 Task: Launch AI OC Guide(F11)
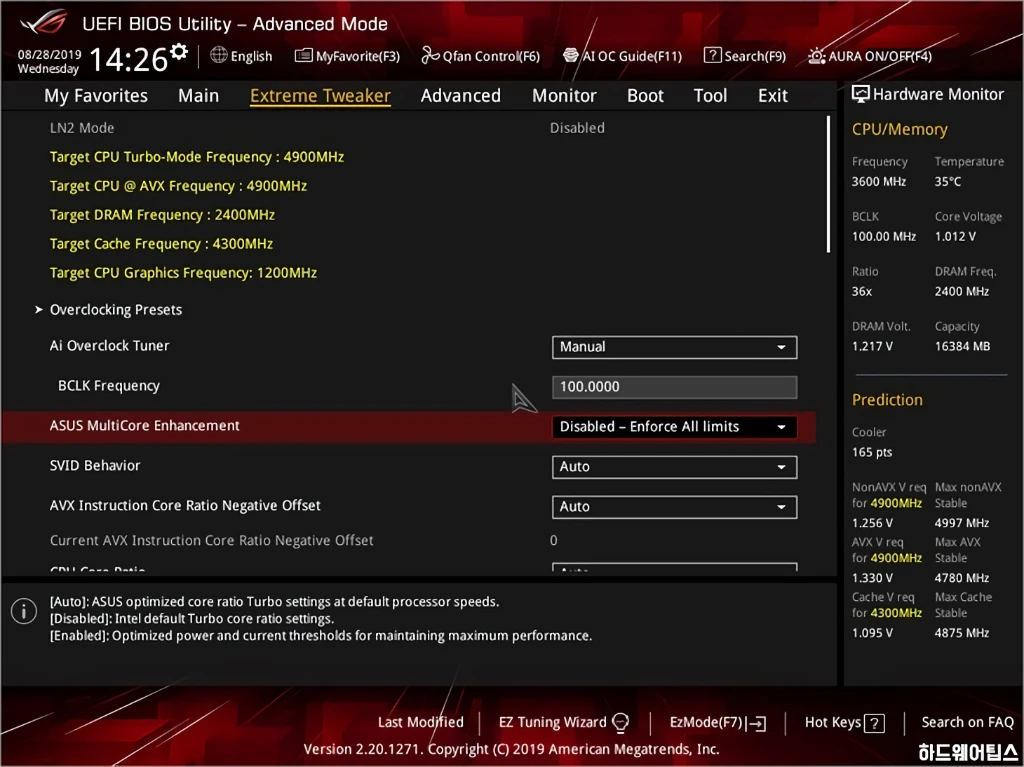(622, 56)
